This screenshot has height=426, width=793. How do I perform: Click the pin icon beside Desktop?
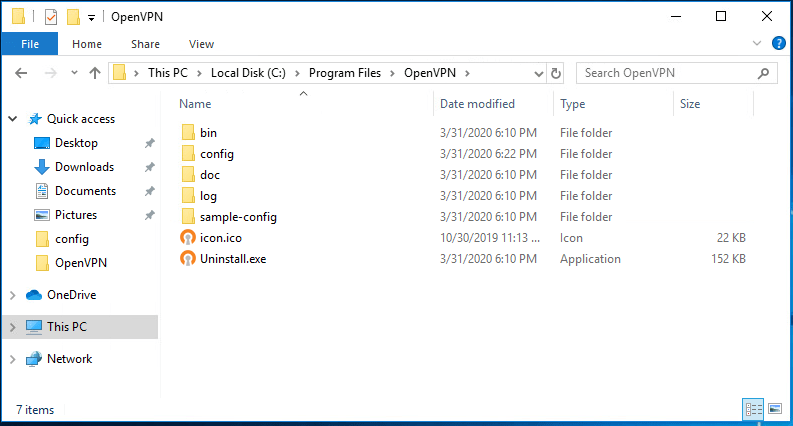[x=149, y=143]
